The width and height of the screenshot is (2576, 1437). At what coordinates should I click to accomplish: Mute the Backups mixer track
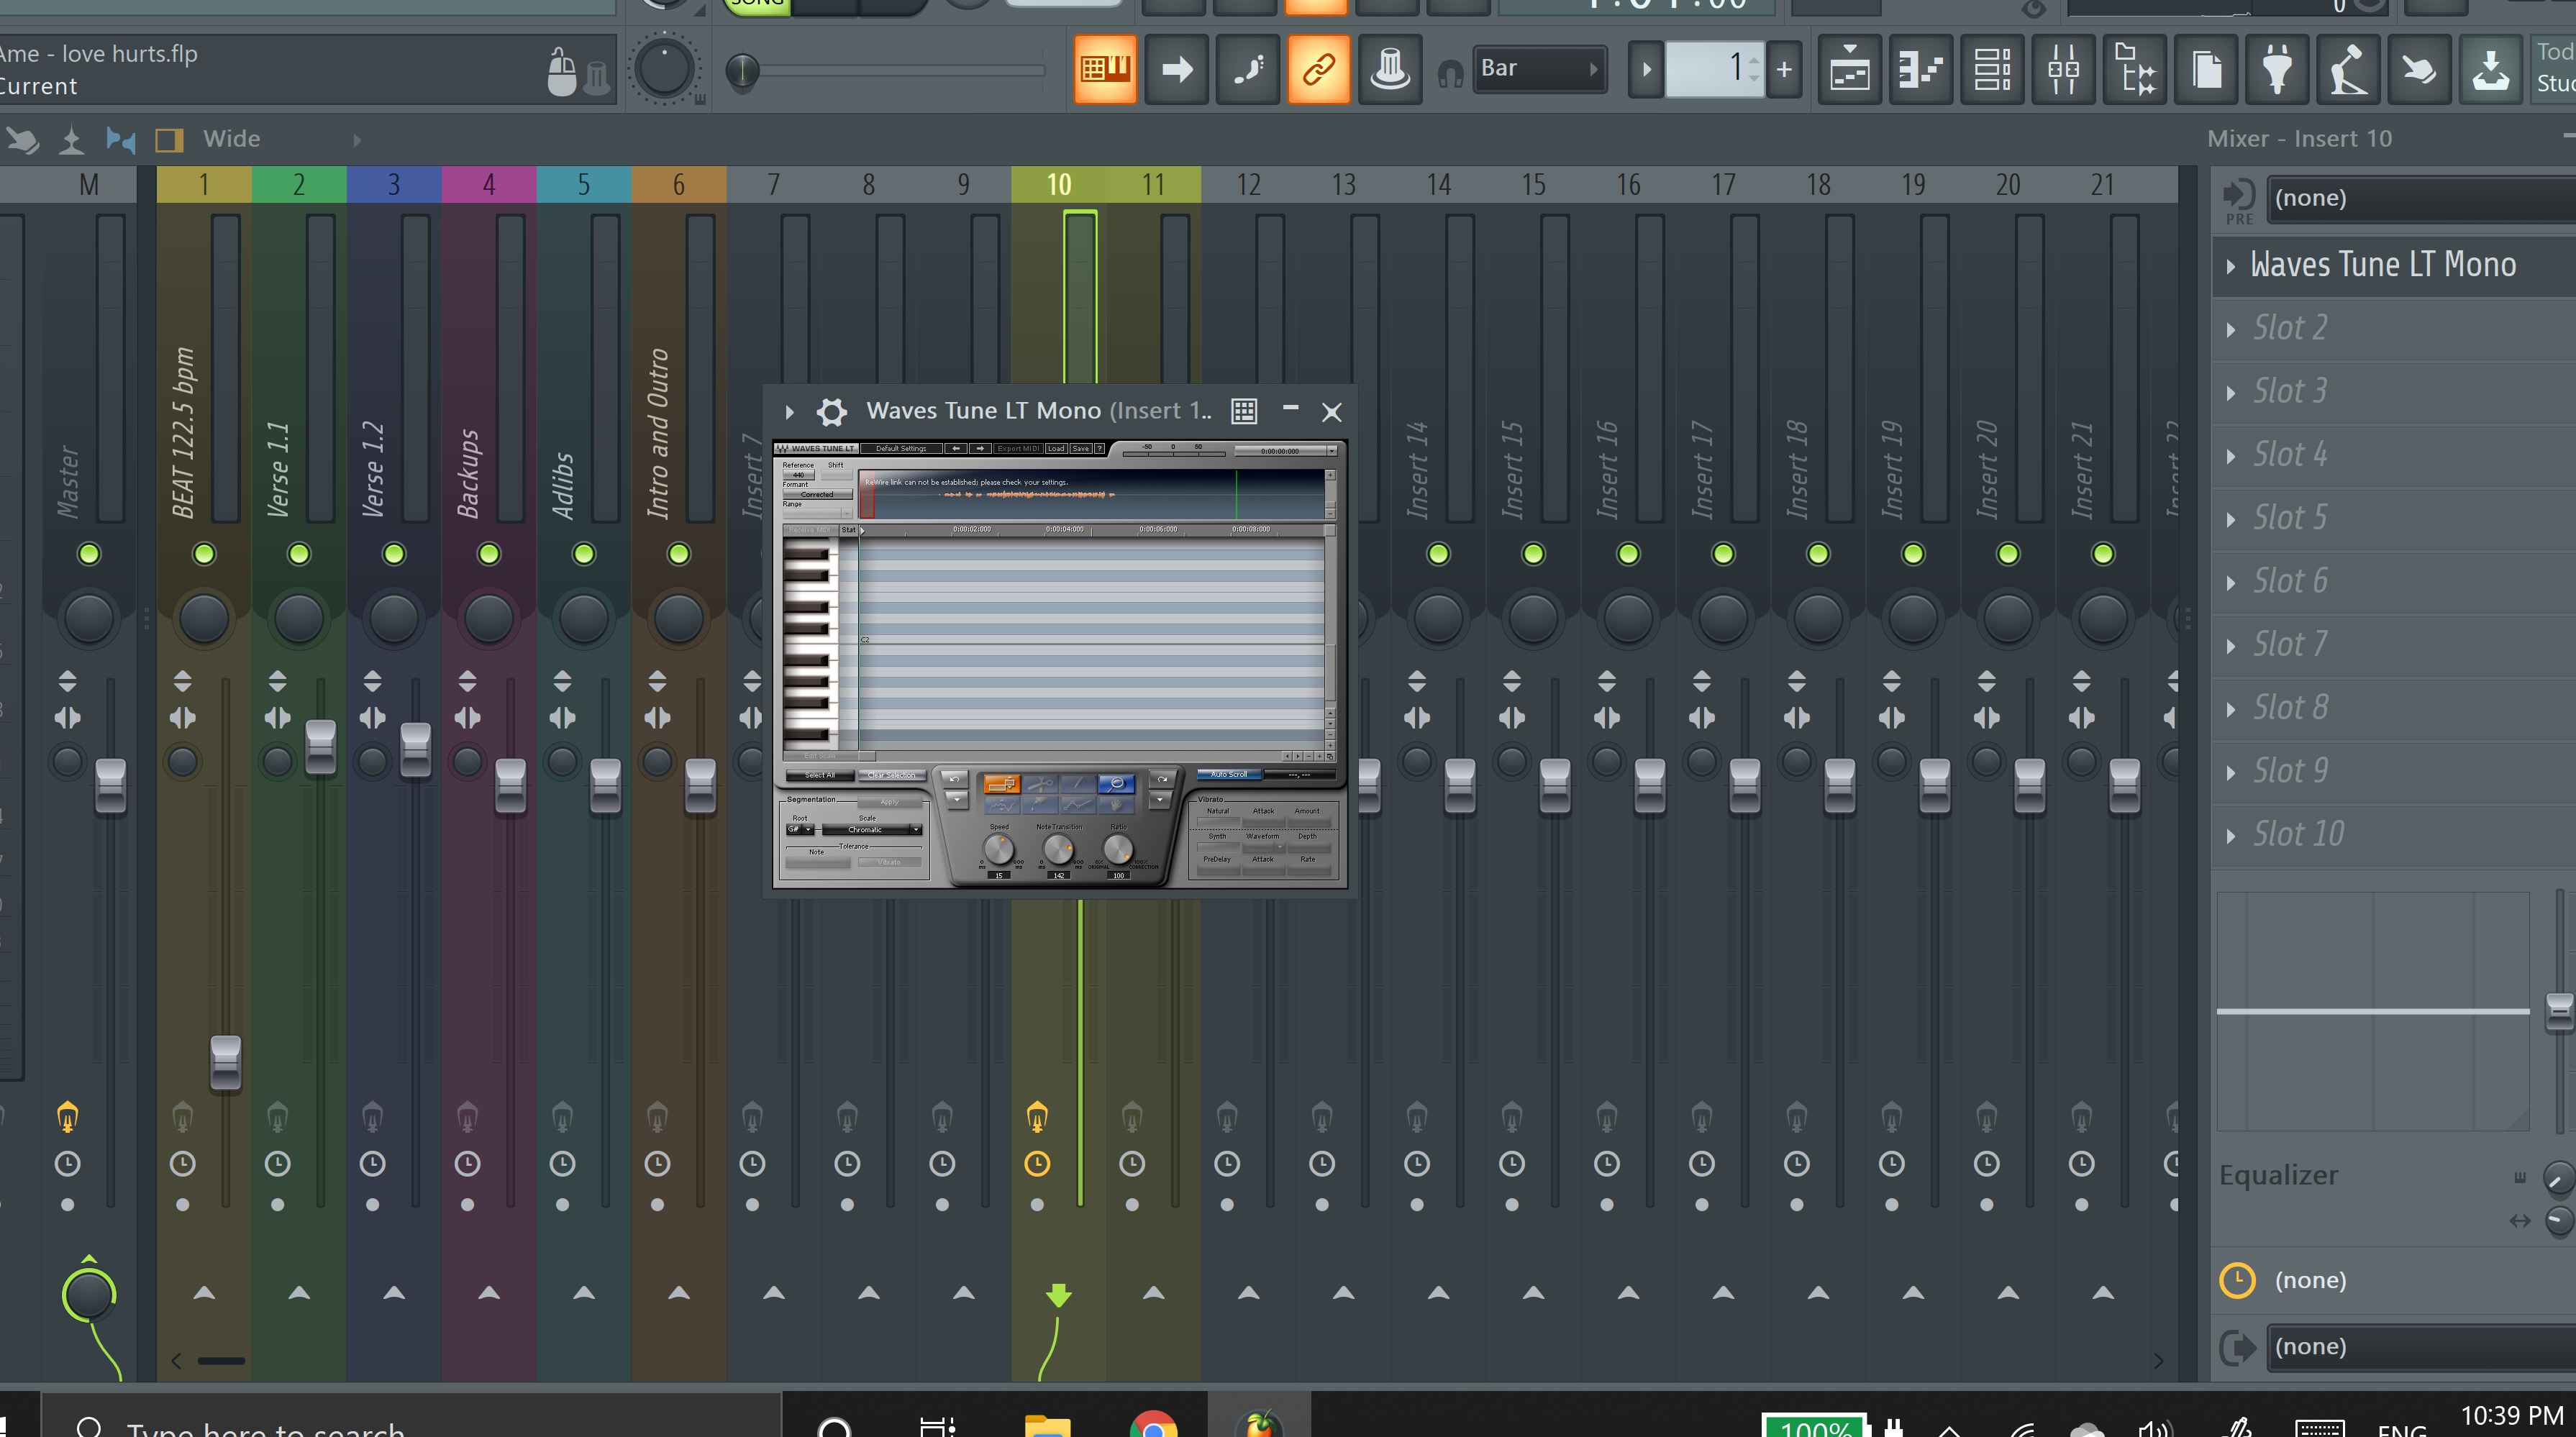[489, 554]
